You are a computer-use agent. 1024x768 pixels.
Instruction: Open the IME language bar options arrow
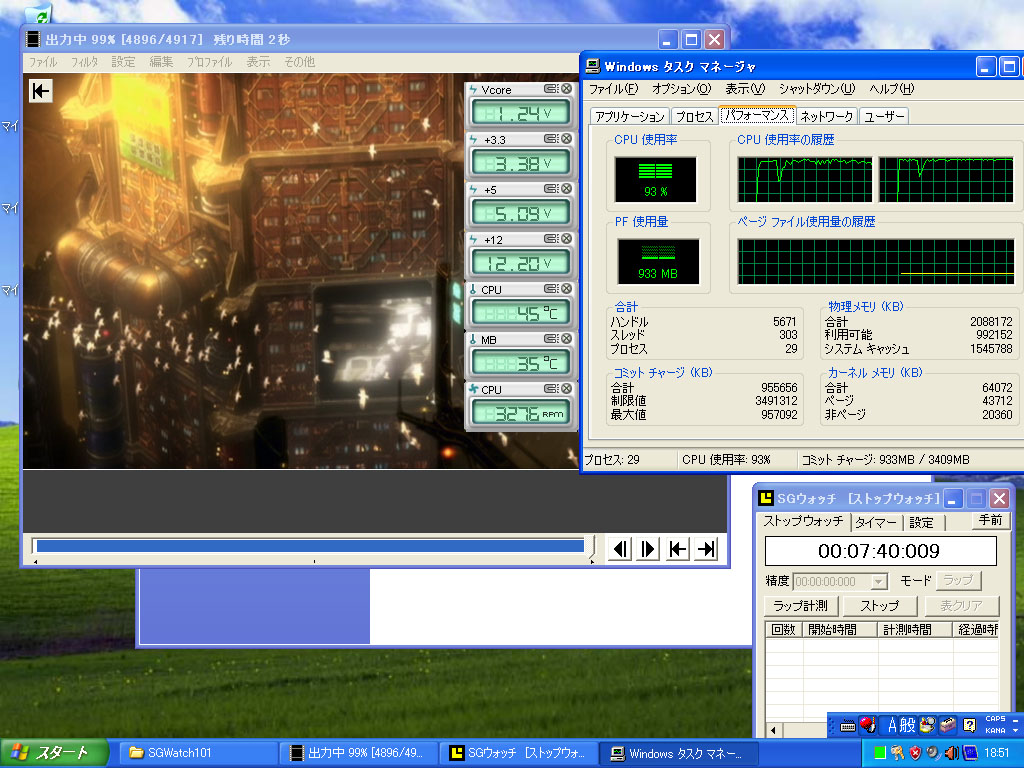(x=1016, y=730)
